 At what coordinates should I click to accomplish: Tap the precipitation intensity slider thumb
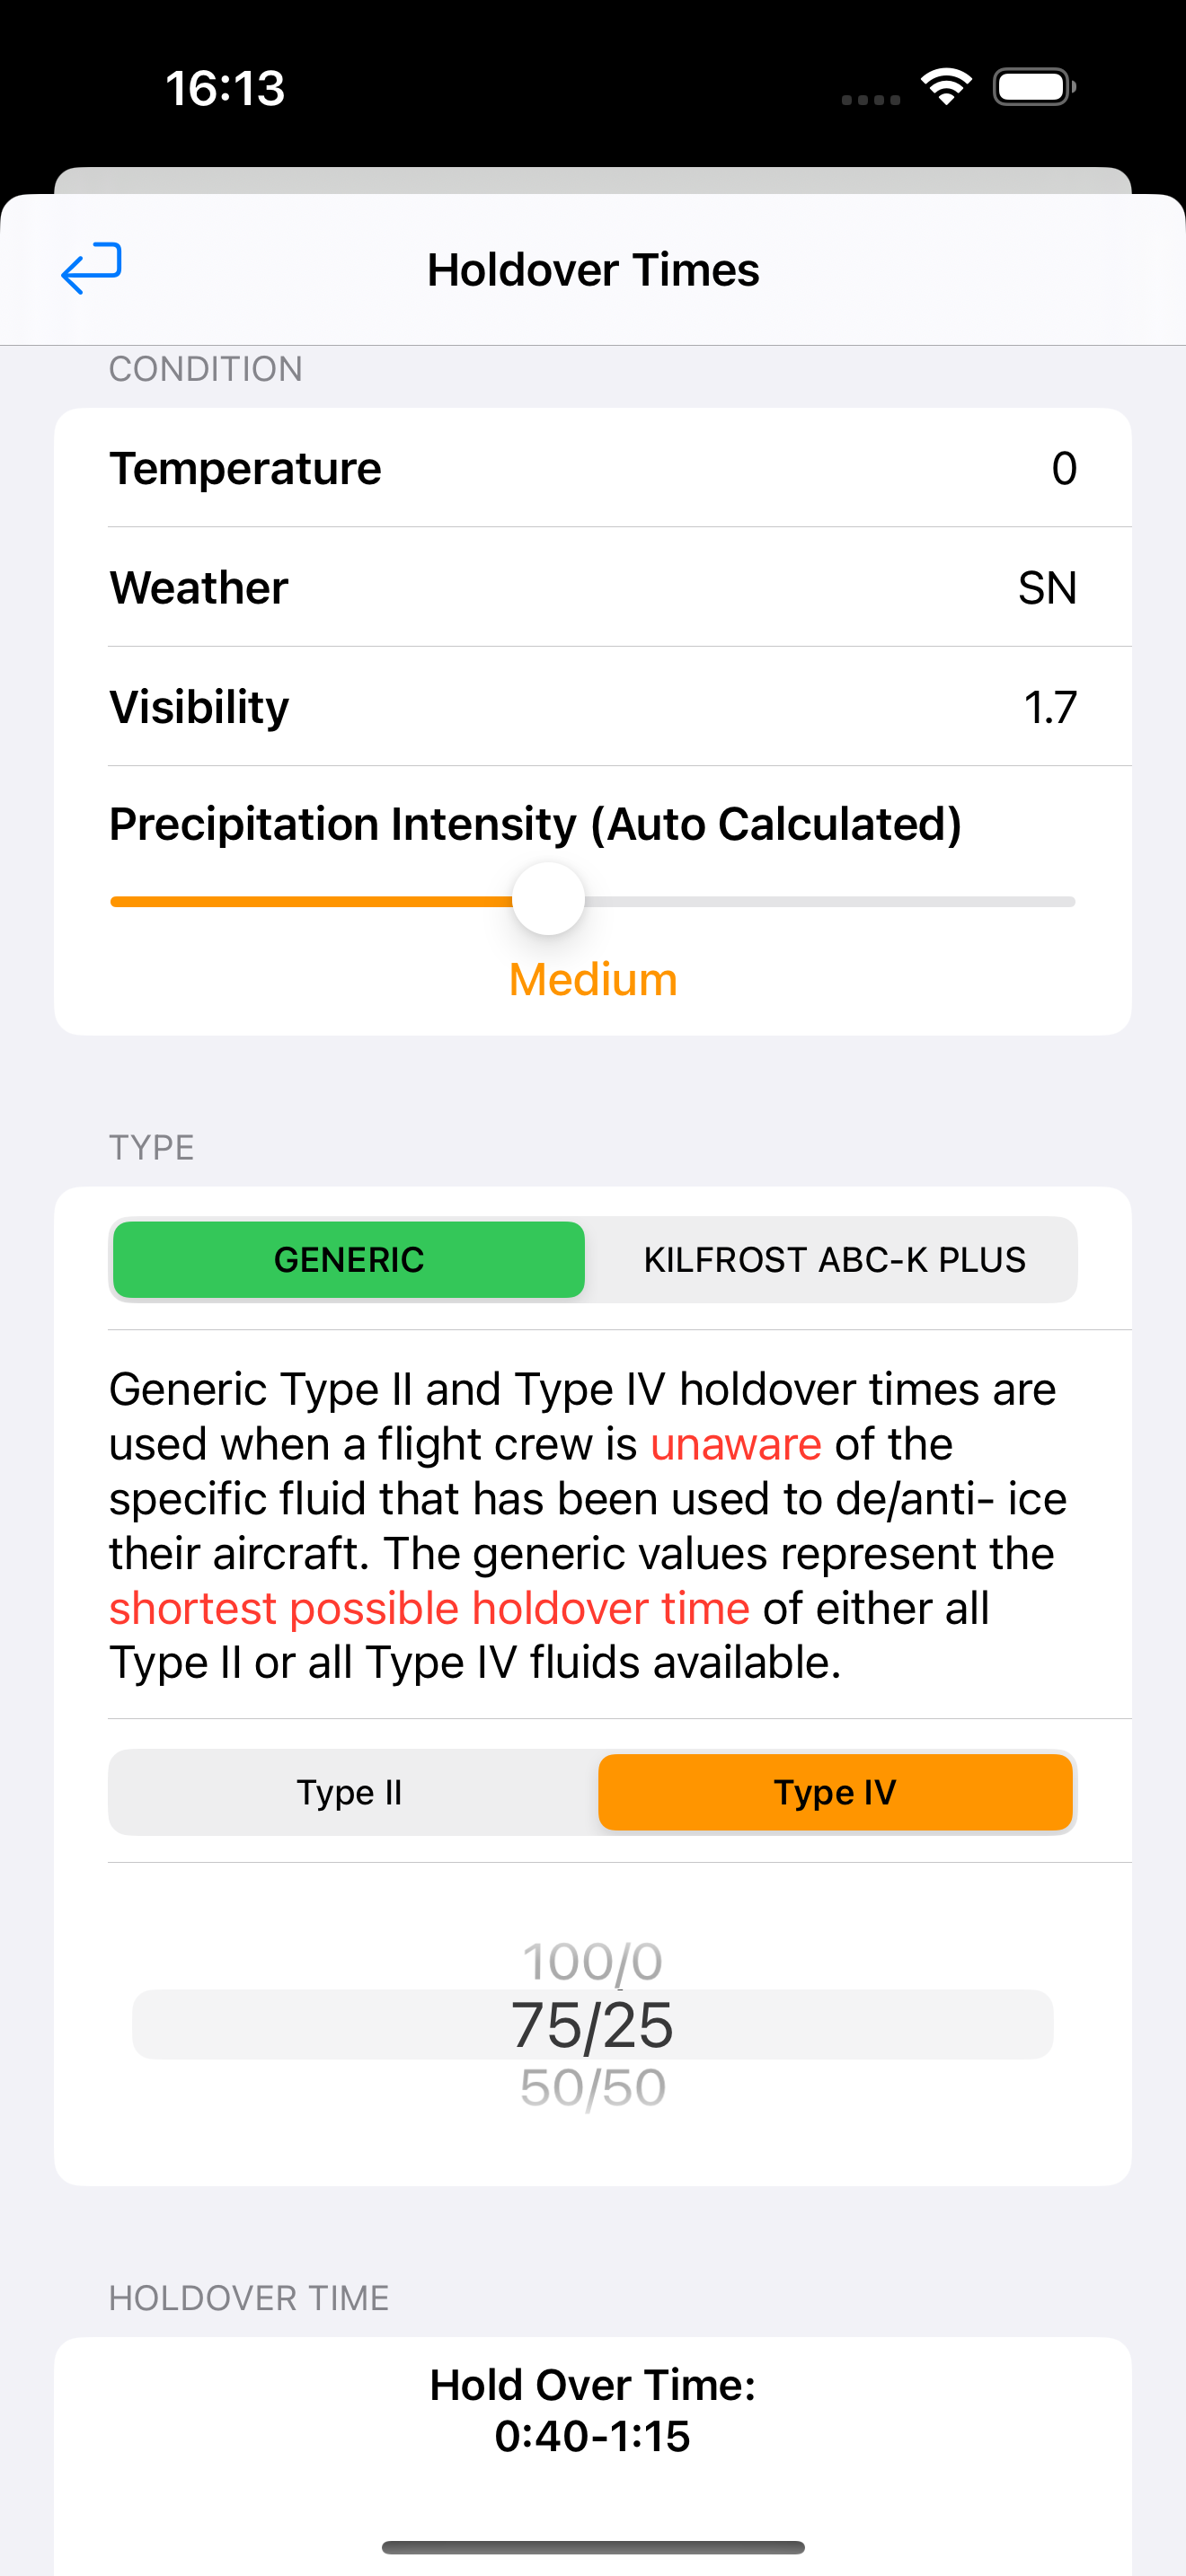coord(548,899)
